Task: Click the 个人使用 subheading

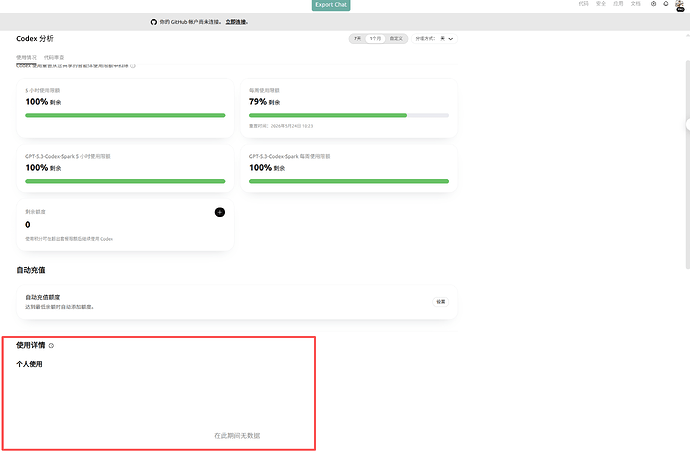Action: tap(29, 364)
